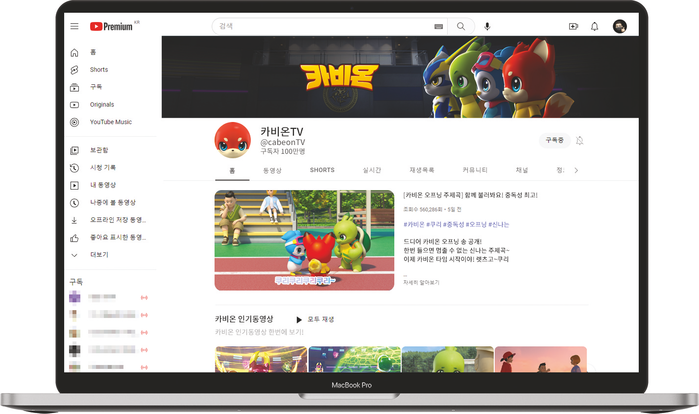The image size is (699, 414).
Task: Select the 홈 channel tab
Action: click(x=232, y=171)
